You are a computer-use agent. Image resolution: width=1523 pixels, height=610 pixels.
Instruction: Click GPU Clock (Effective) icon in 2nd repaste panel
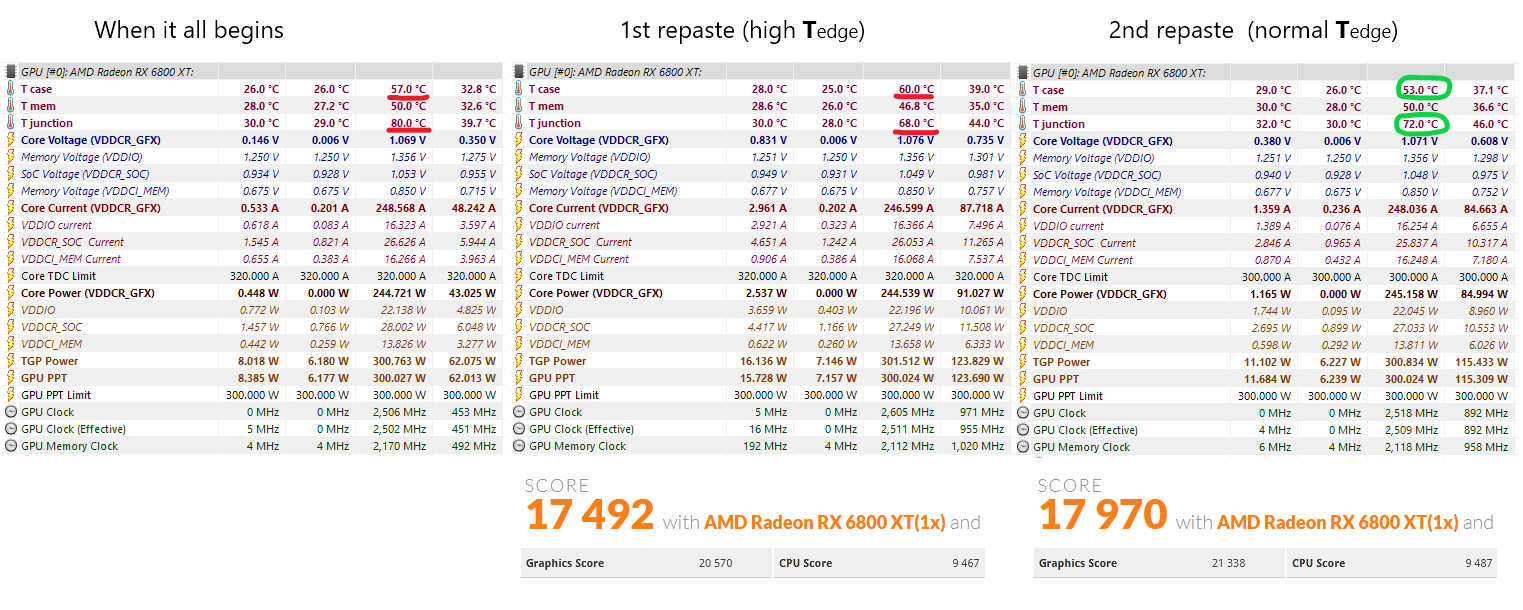tap(1023, 430)
